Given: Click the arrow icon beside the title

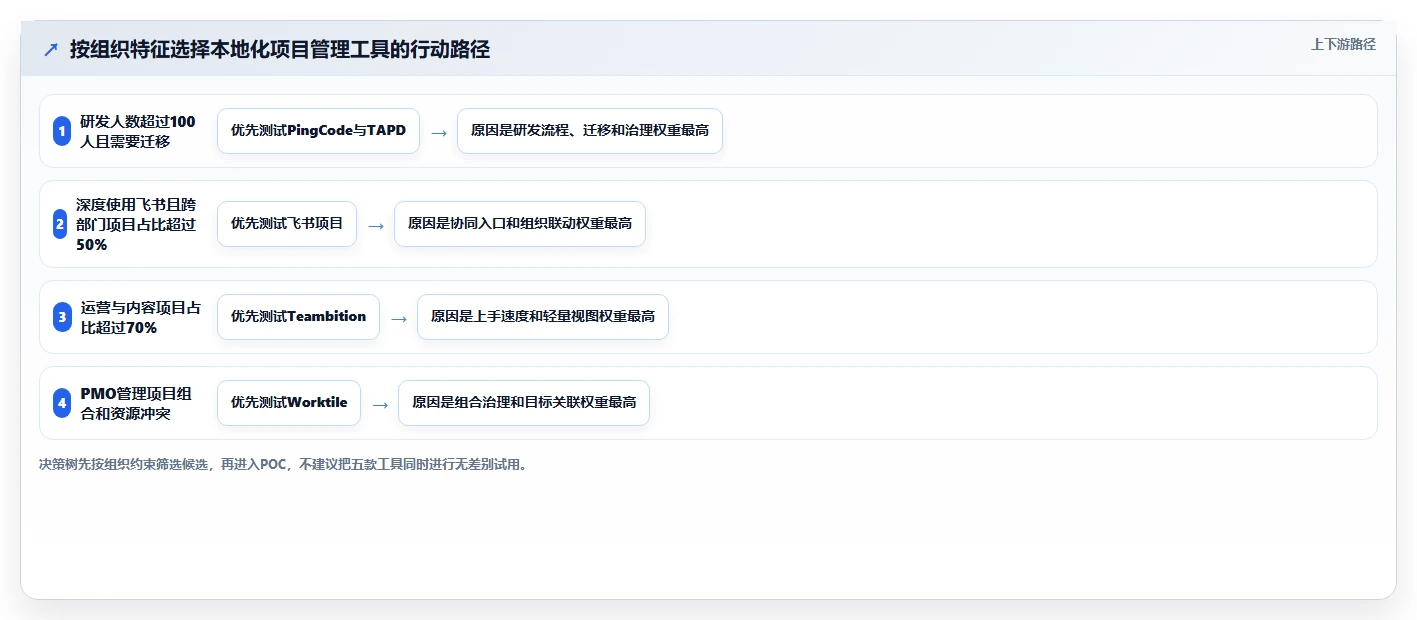Looking at the screenshot, I should (51, 50).
